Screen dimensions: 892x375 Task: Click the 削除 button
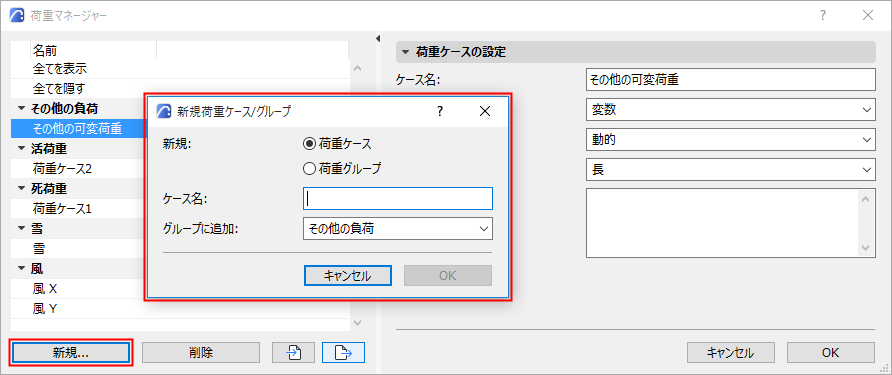coord(201,353)
